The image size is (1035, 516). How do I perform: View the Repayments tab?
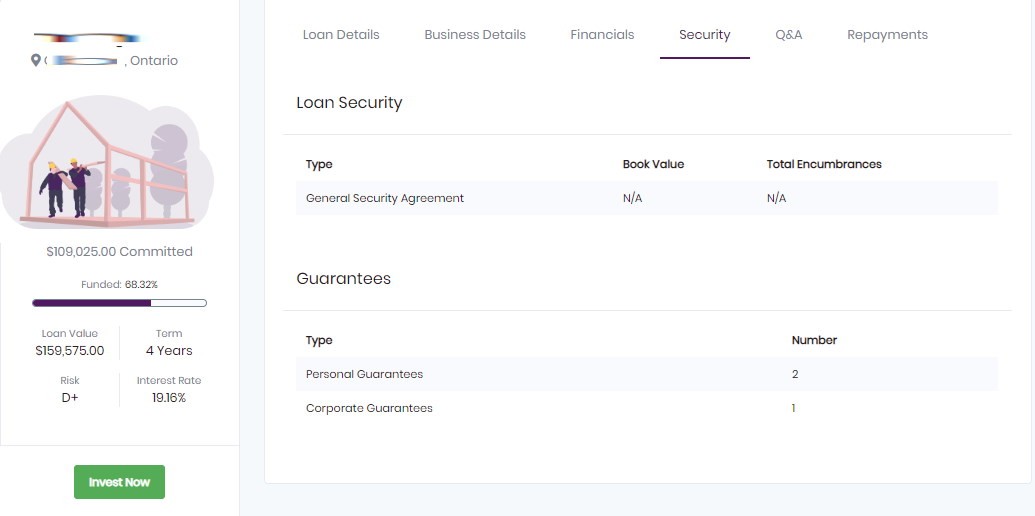tap(887, 35)
